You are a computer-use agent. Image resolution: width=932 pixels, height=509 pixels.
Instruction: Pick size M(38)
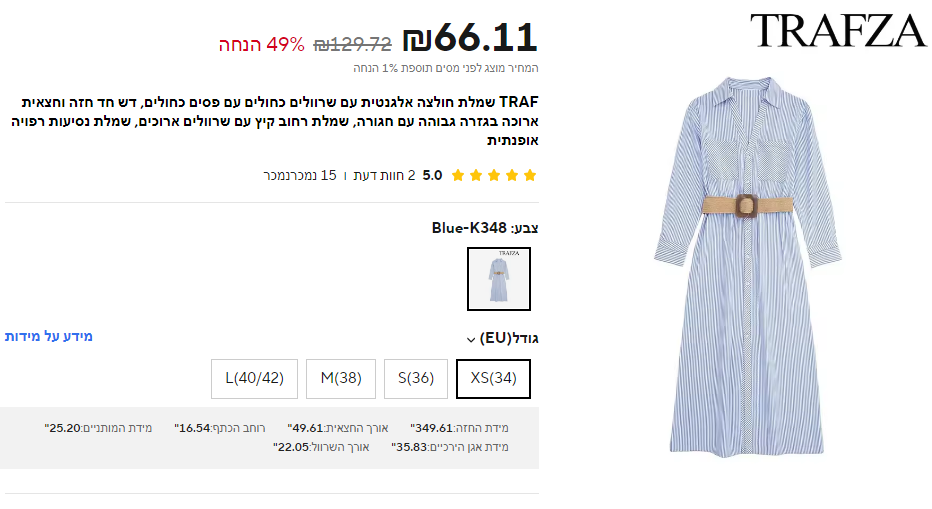pyautogui.click(x=340, y=379)
